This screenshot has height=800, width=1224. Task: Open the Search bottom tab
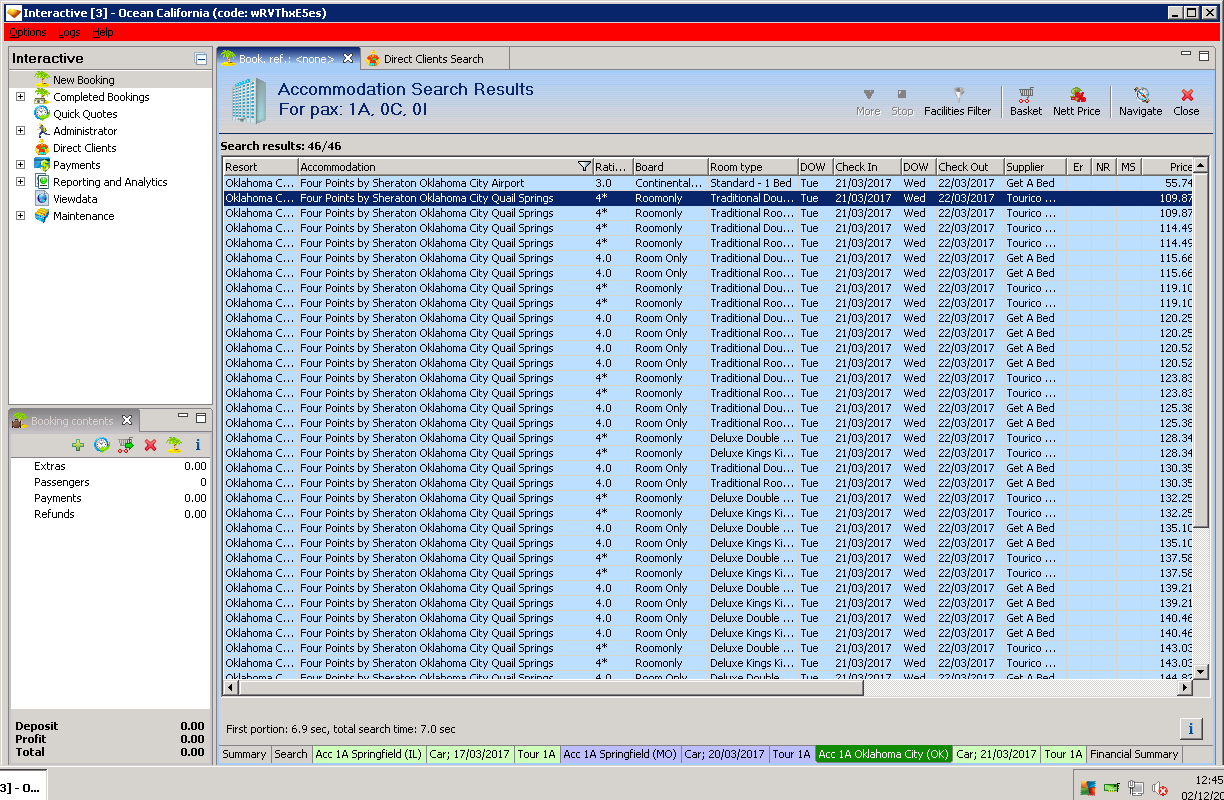click(291, 754)
